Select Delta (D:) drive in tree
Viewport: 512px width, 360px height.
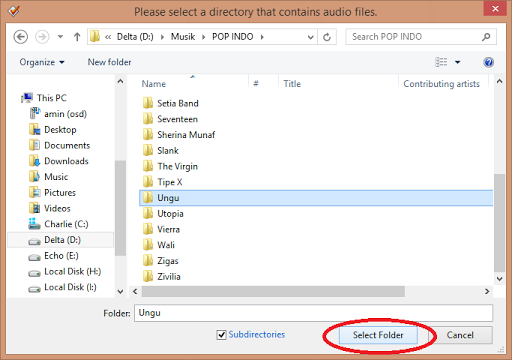[61, 240]
